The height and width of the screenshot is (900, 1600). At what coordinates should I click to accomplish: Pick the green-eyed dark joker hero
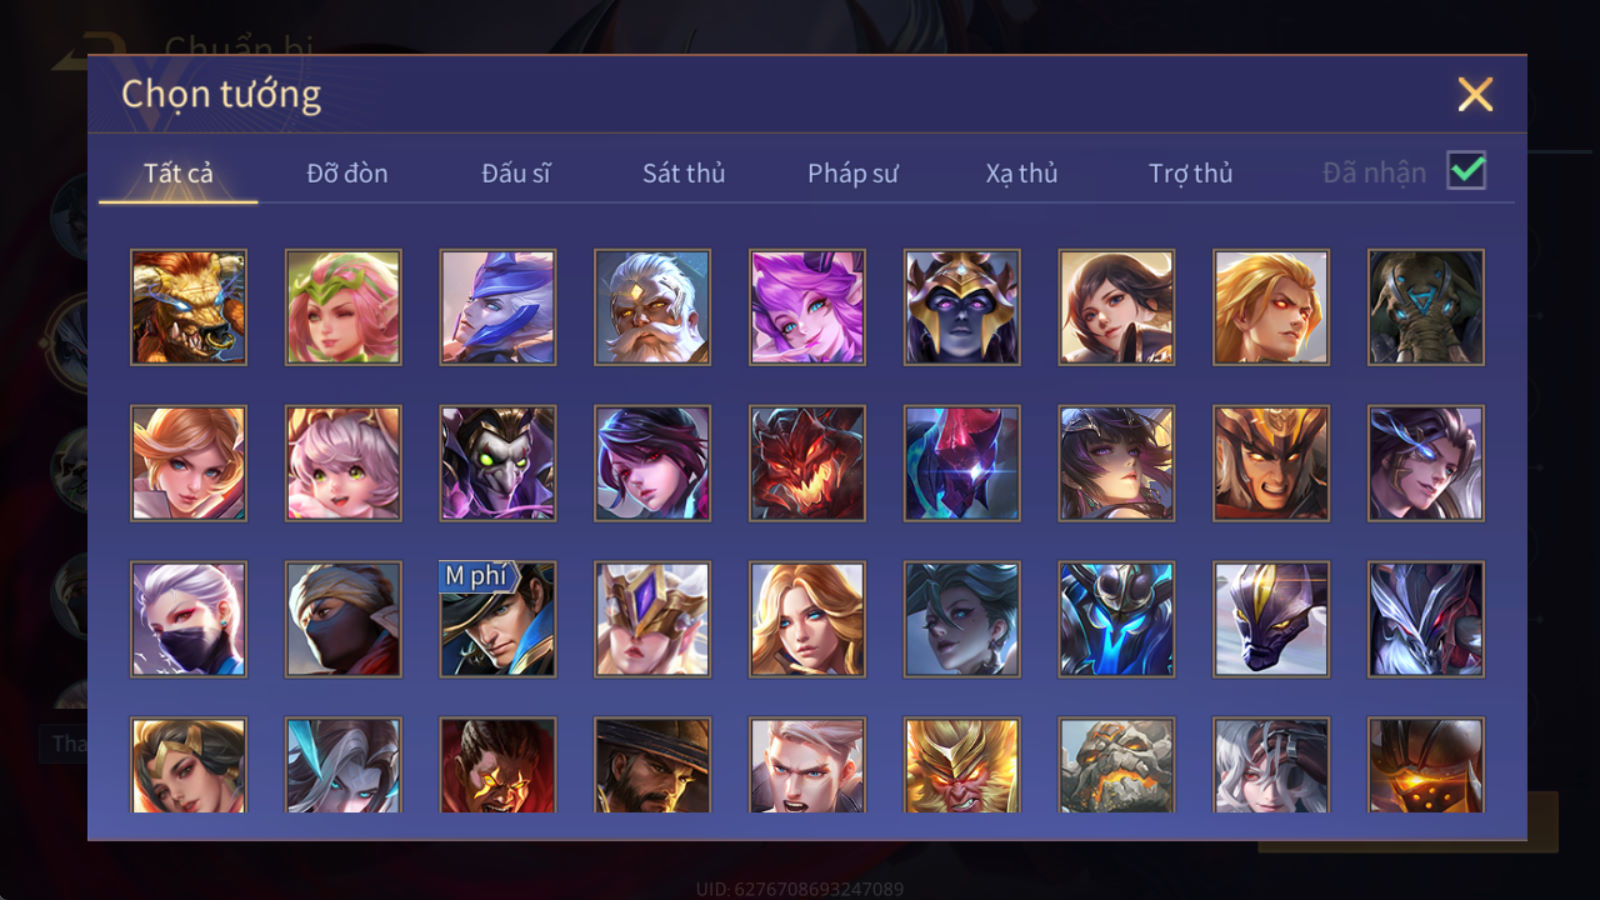[x=498, y=463]
